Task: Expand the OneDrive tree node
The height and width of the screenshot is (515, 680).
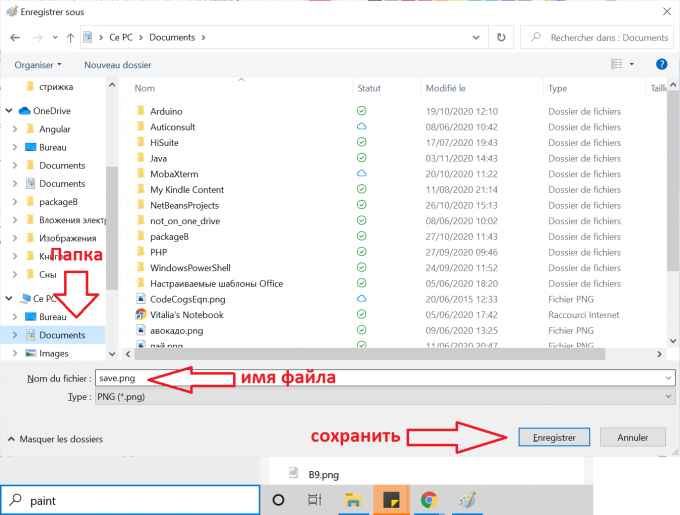Action: click(x=9, y=111)
